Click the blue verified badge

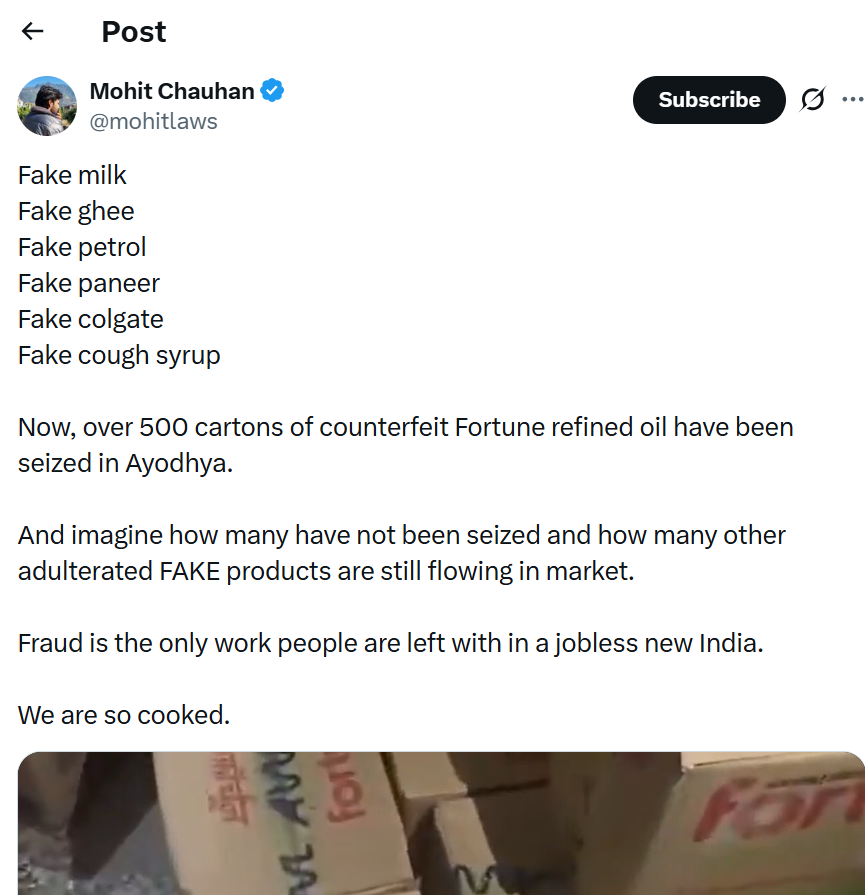[x=272, y=91]
